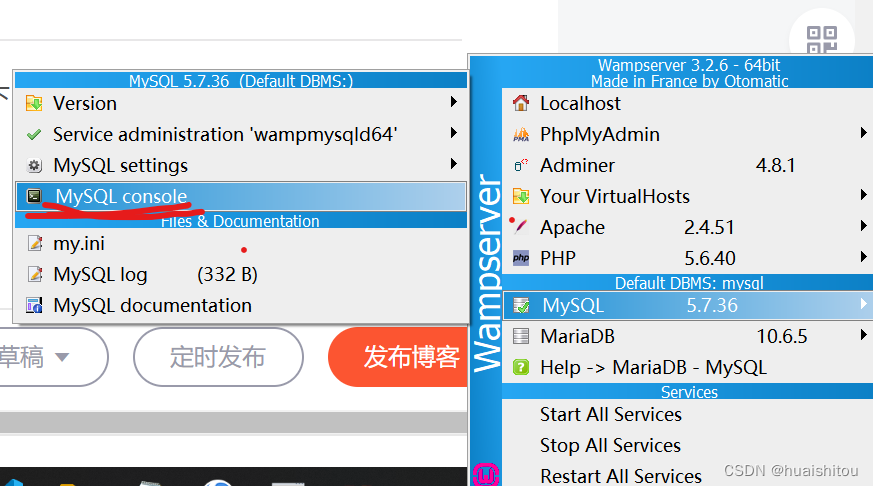
Task: Open the MySQL log entry
Action: pos(241,274)
